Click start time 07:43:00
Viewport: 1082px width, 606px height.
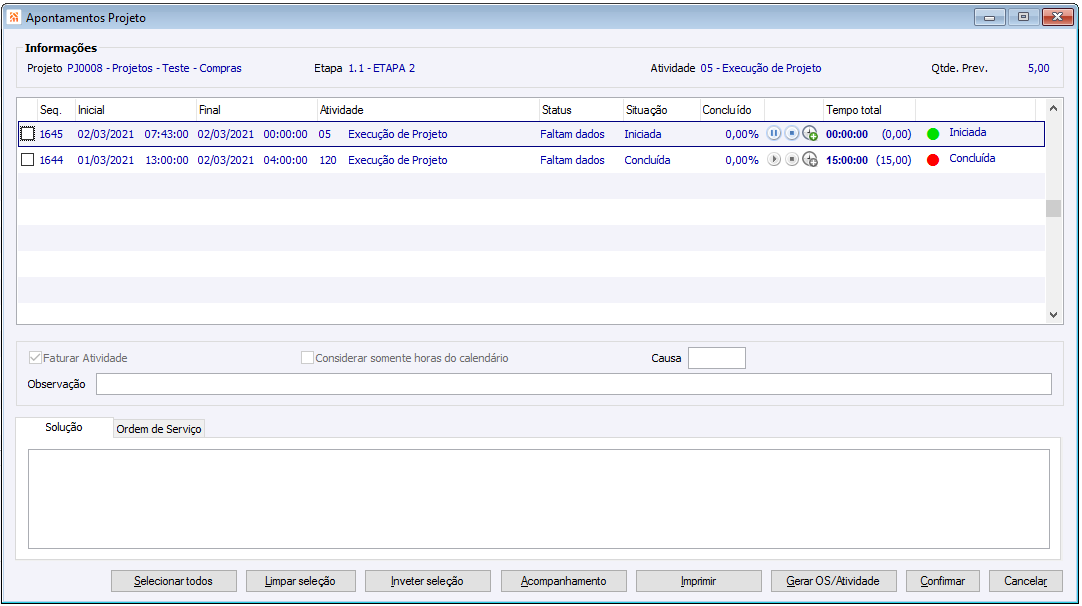(166, 134)
